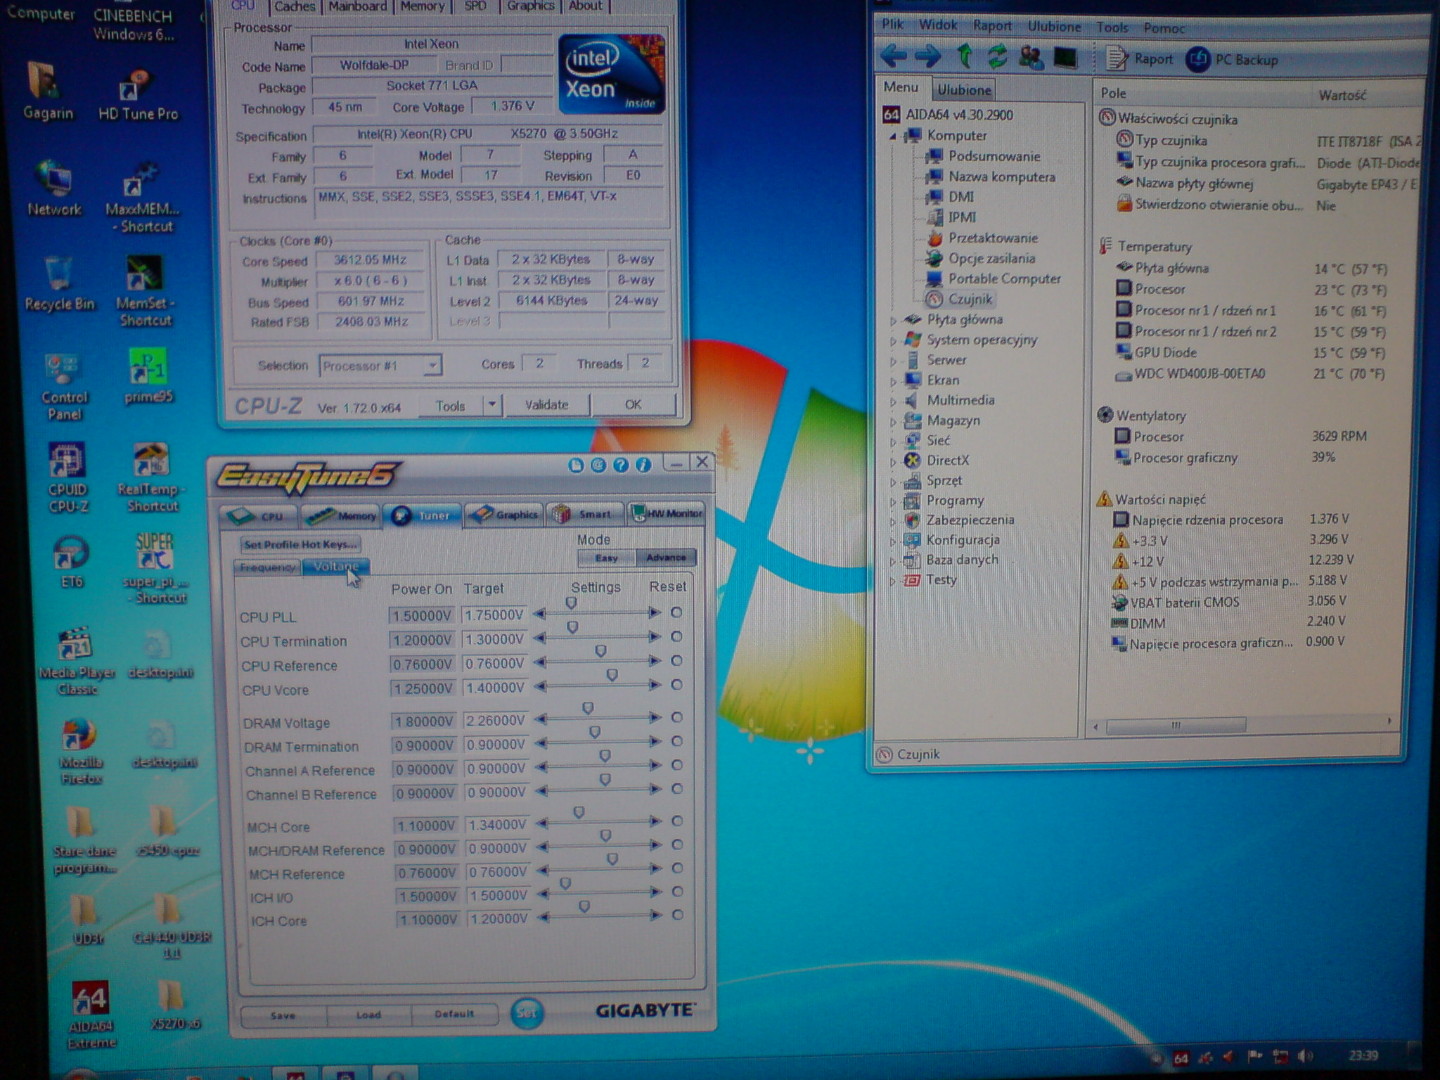Open MemSet shortcut on desktop

pyautogui.click(x=146, y=291)
